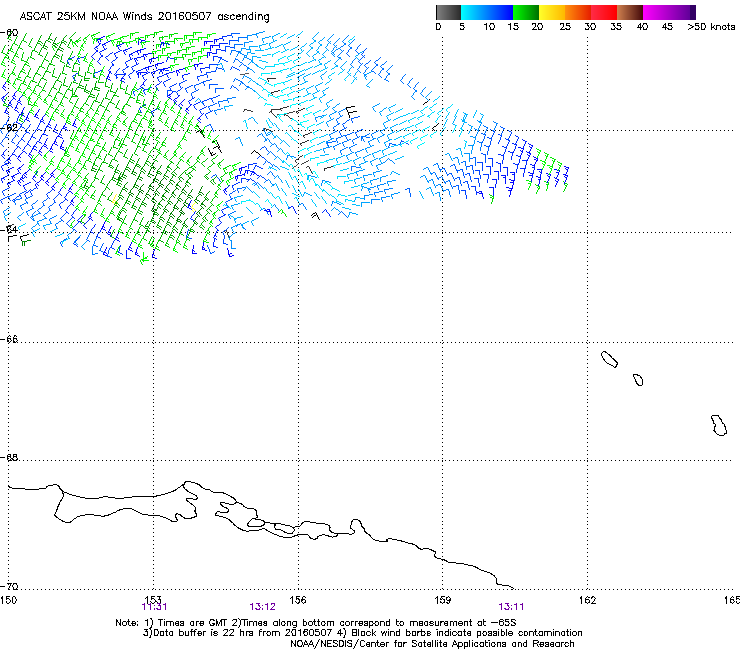Click the green 15-20 knots legend swatch
Image resolution: width=740 pixels, height=650 pixels.
click(x=526, y=12)
